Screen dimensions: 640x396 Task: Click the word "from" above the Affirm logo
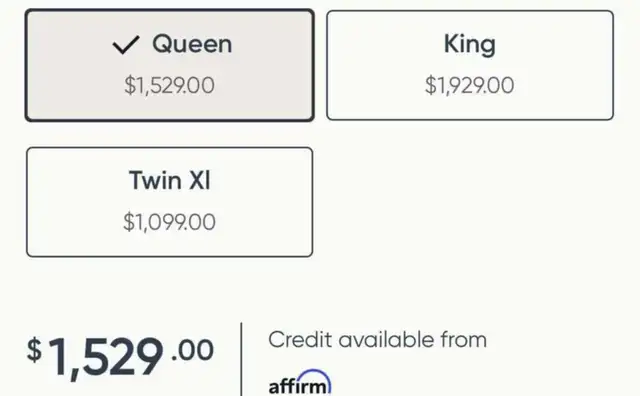pos(464,340)
